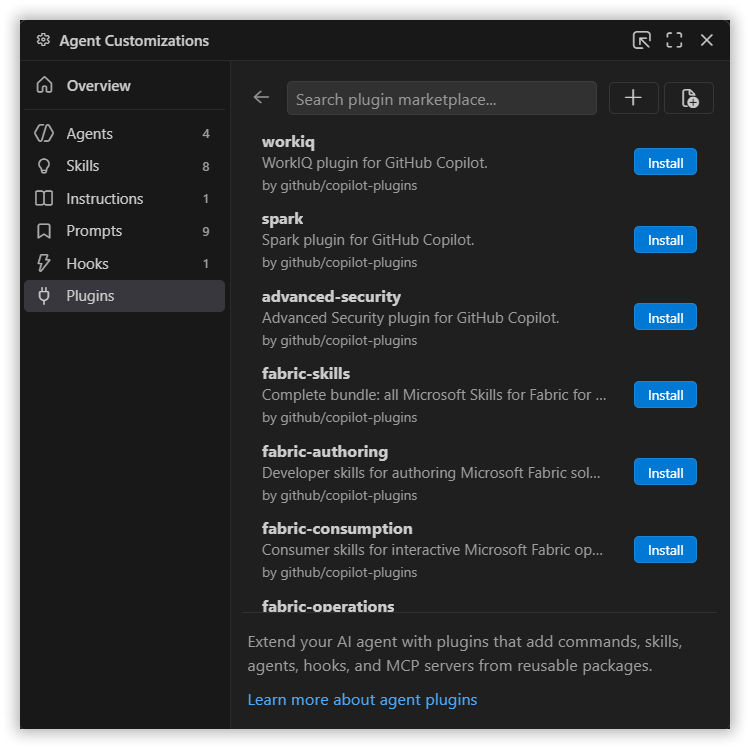This screenshot has height=749, width=750.
Task: Click 'by github/copilot-plugins' under fabric-skills
Action: tap(339, 418)
